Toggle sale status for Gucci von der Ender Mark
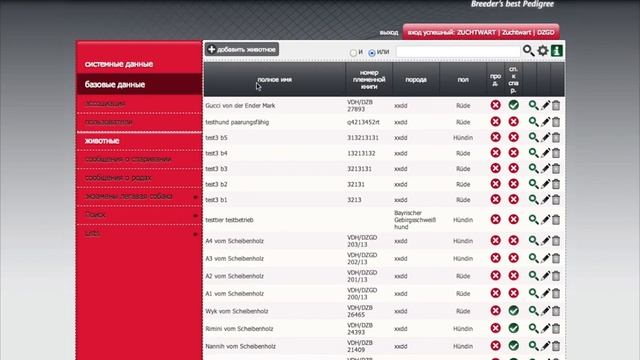Viewport: 640px width, 360px height. tap(496, 105)
